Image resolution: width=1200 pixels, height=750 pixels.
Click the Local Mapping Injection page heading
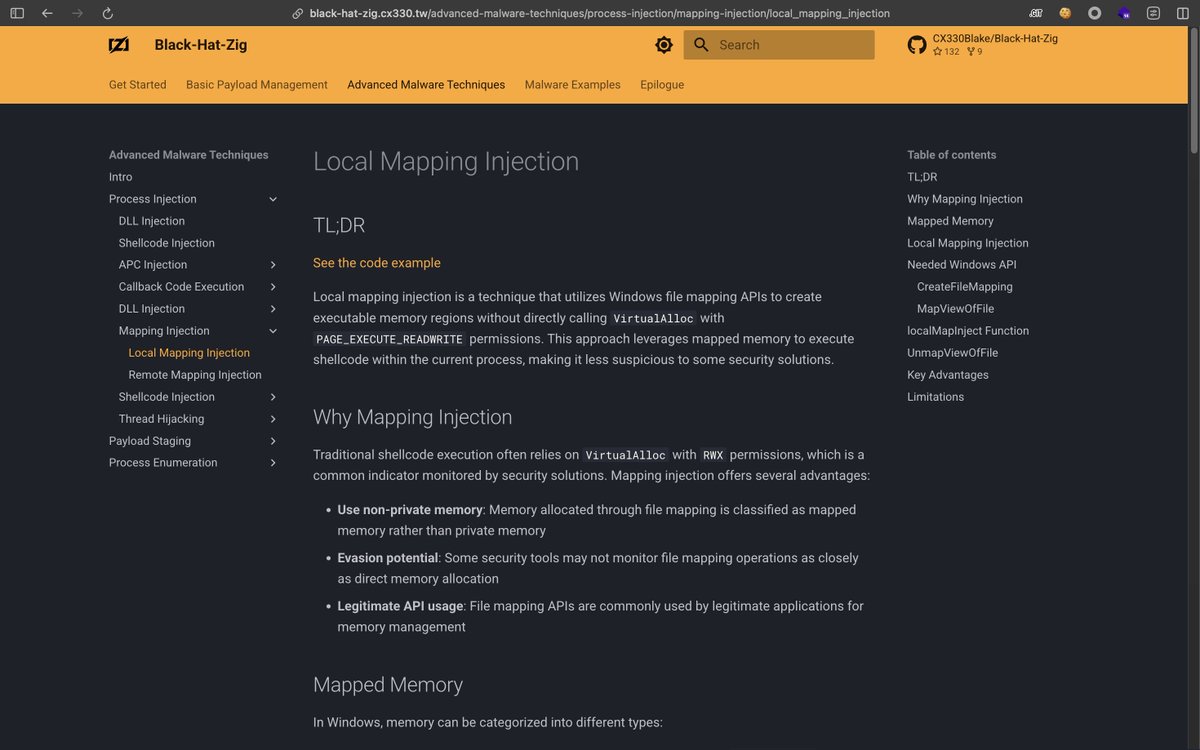[446, 162]
